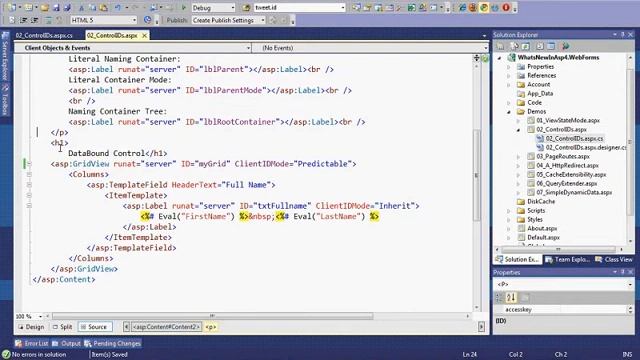The image size is (640, 360).
Task: Collapse the Demos folder node
Action: coord(509,111)
